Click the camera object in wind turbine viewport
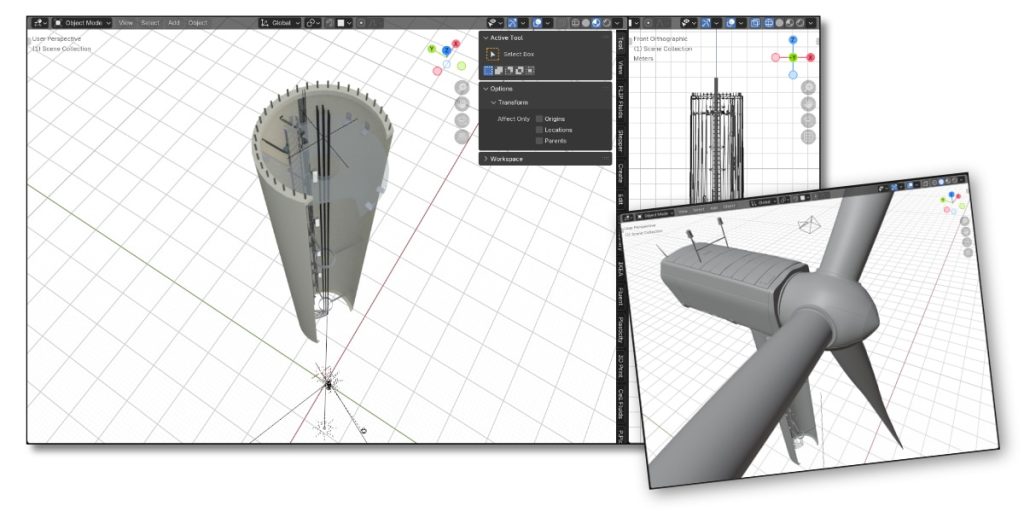 point(810,225)
